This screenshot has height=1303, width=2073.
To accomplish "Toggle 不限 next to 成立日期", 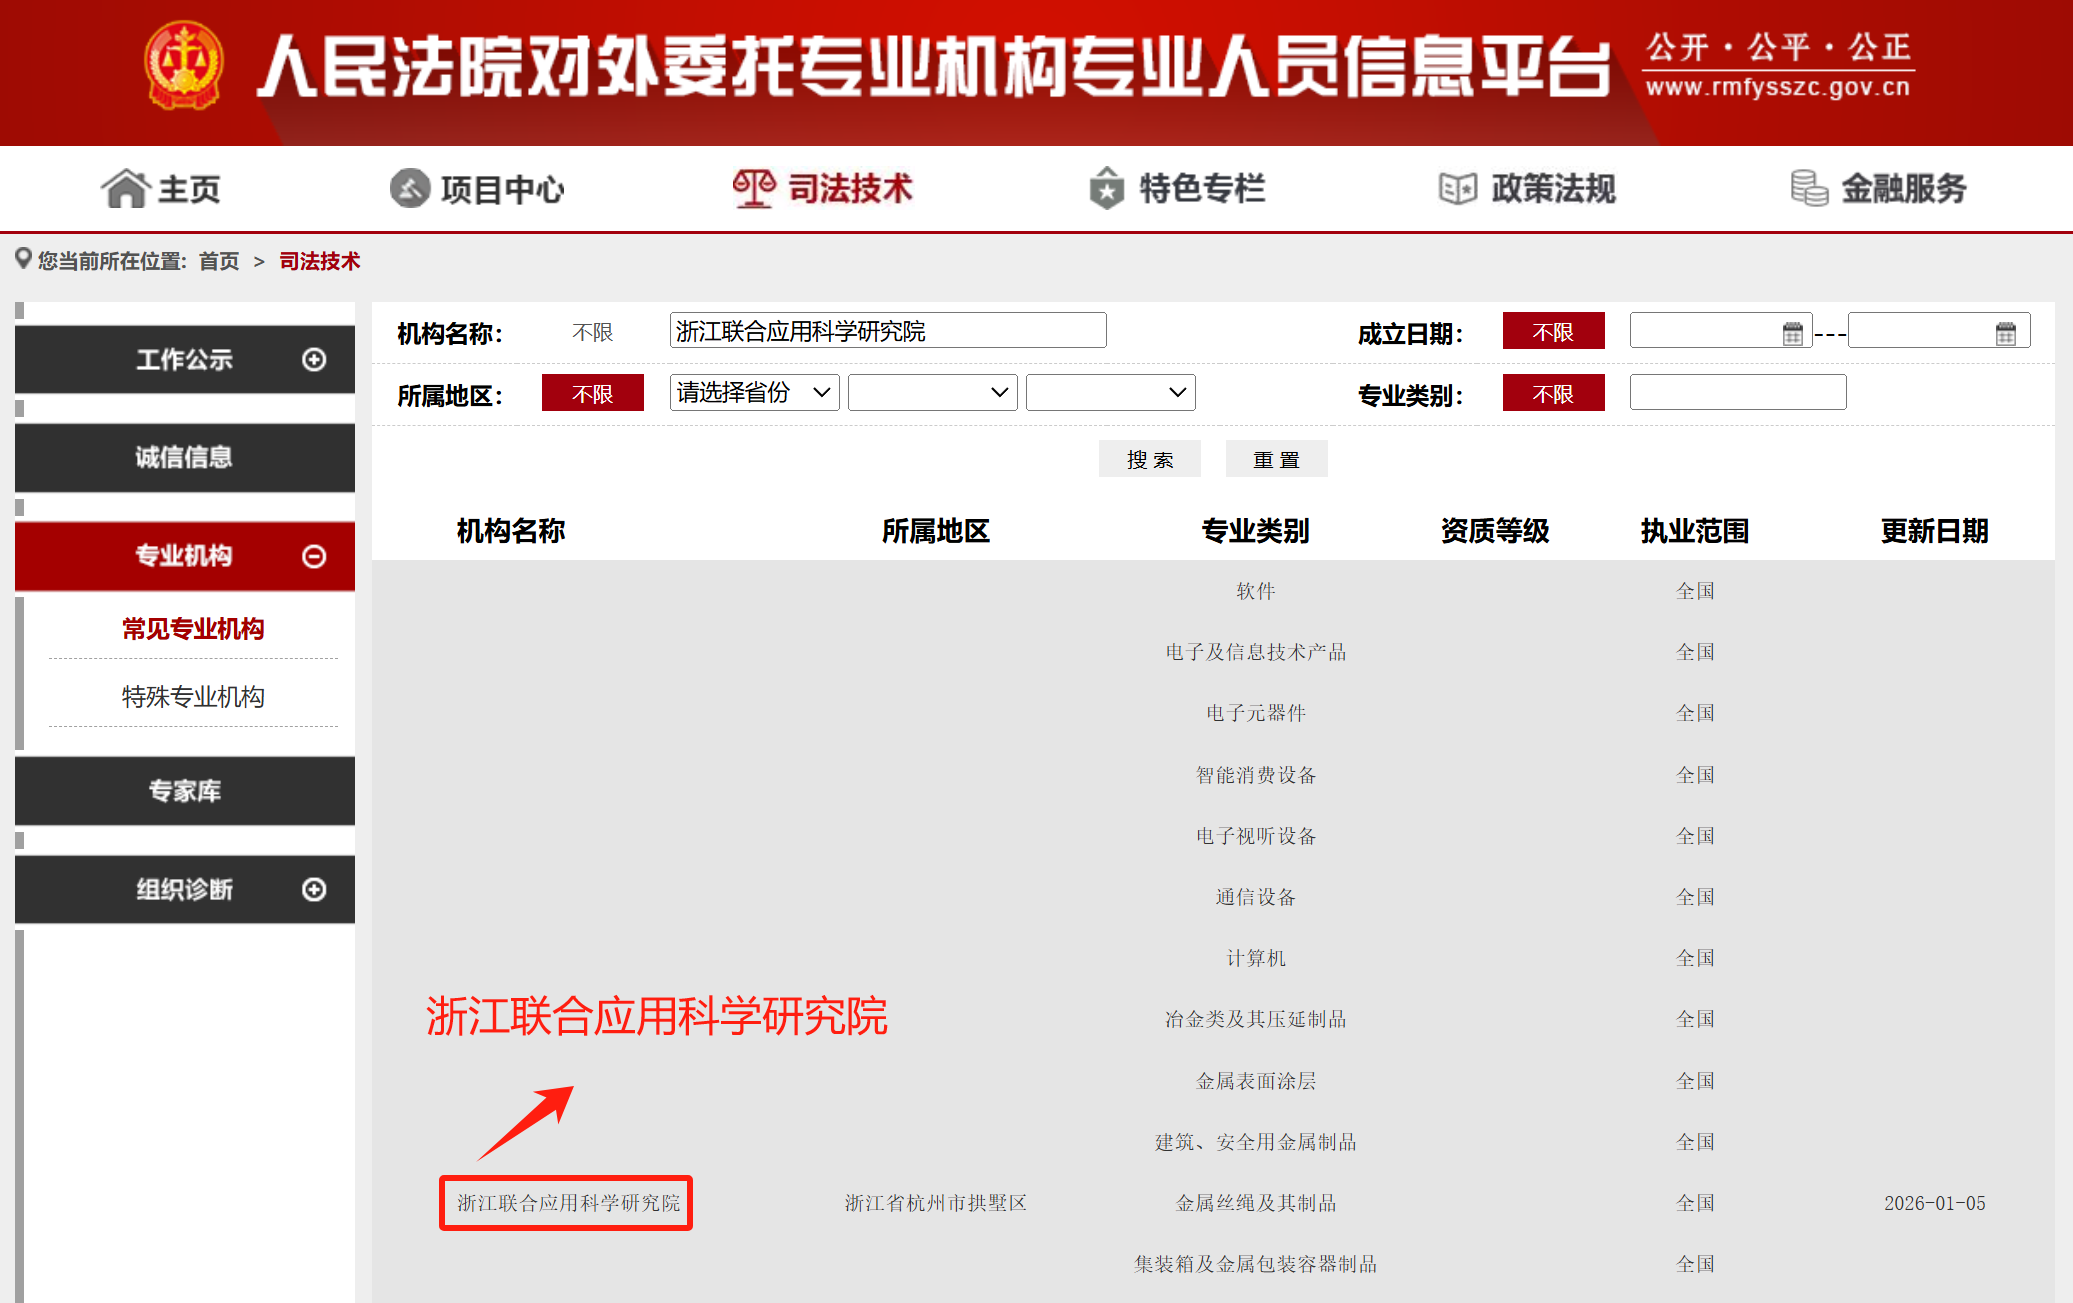I will [1553, 330].
